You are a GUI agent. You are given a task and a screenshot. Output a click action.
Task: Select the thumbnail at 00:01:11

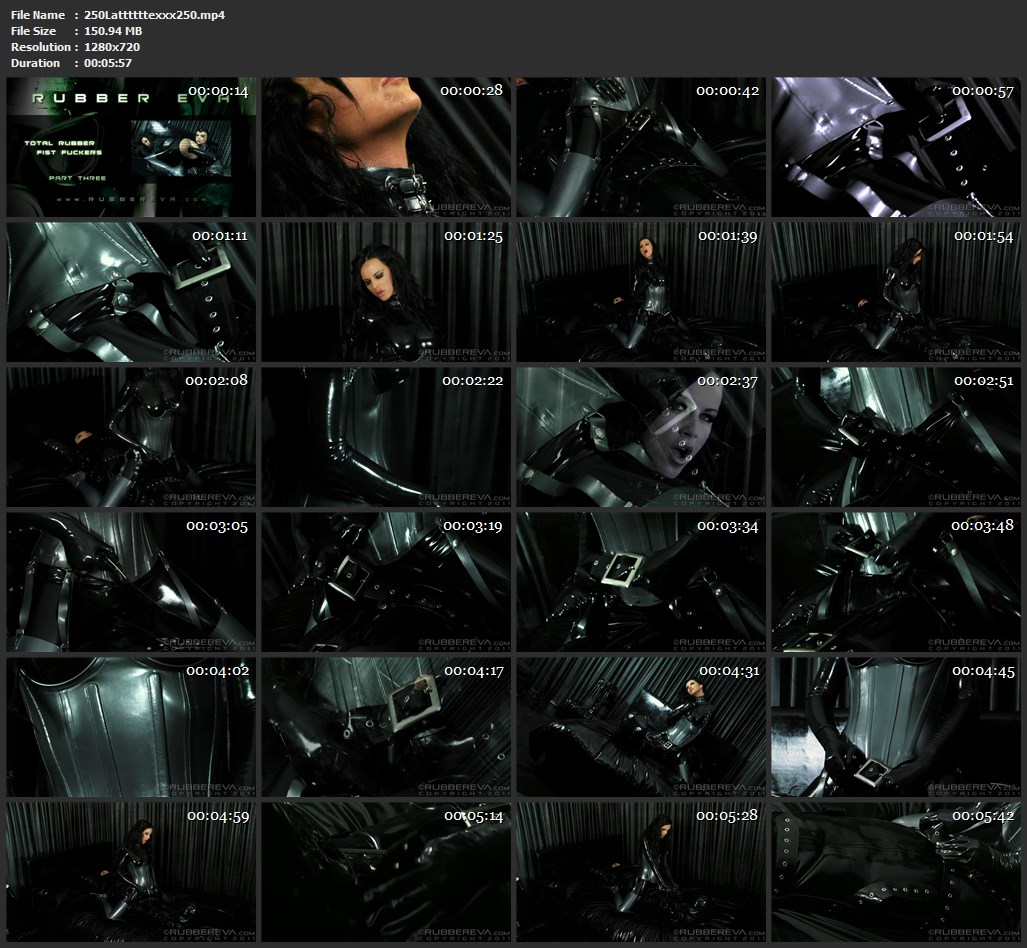point(131,292)
